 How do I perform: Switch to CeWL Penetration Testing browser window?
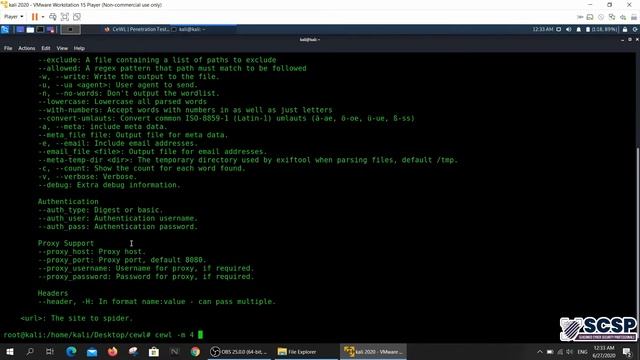pos(136,29)
